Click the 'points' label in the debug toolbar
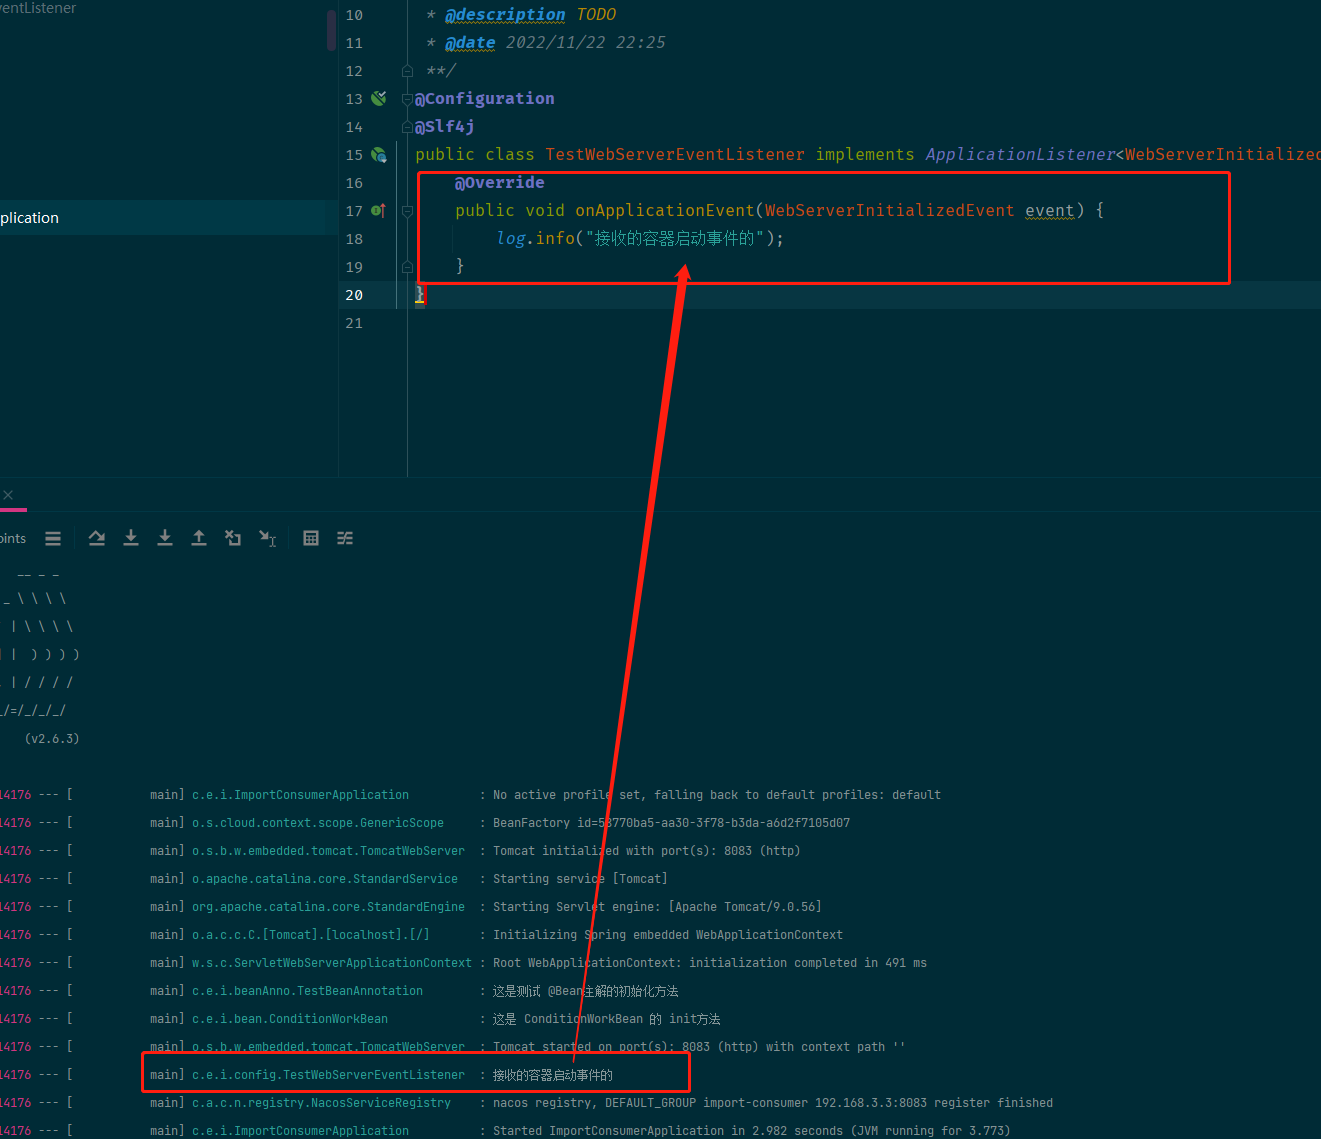1321x1139 pixels. coord(13,538)
